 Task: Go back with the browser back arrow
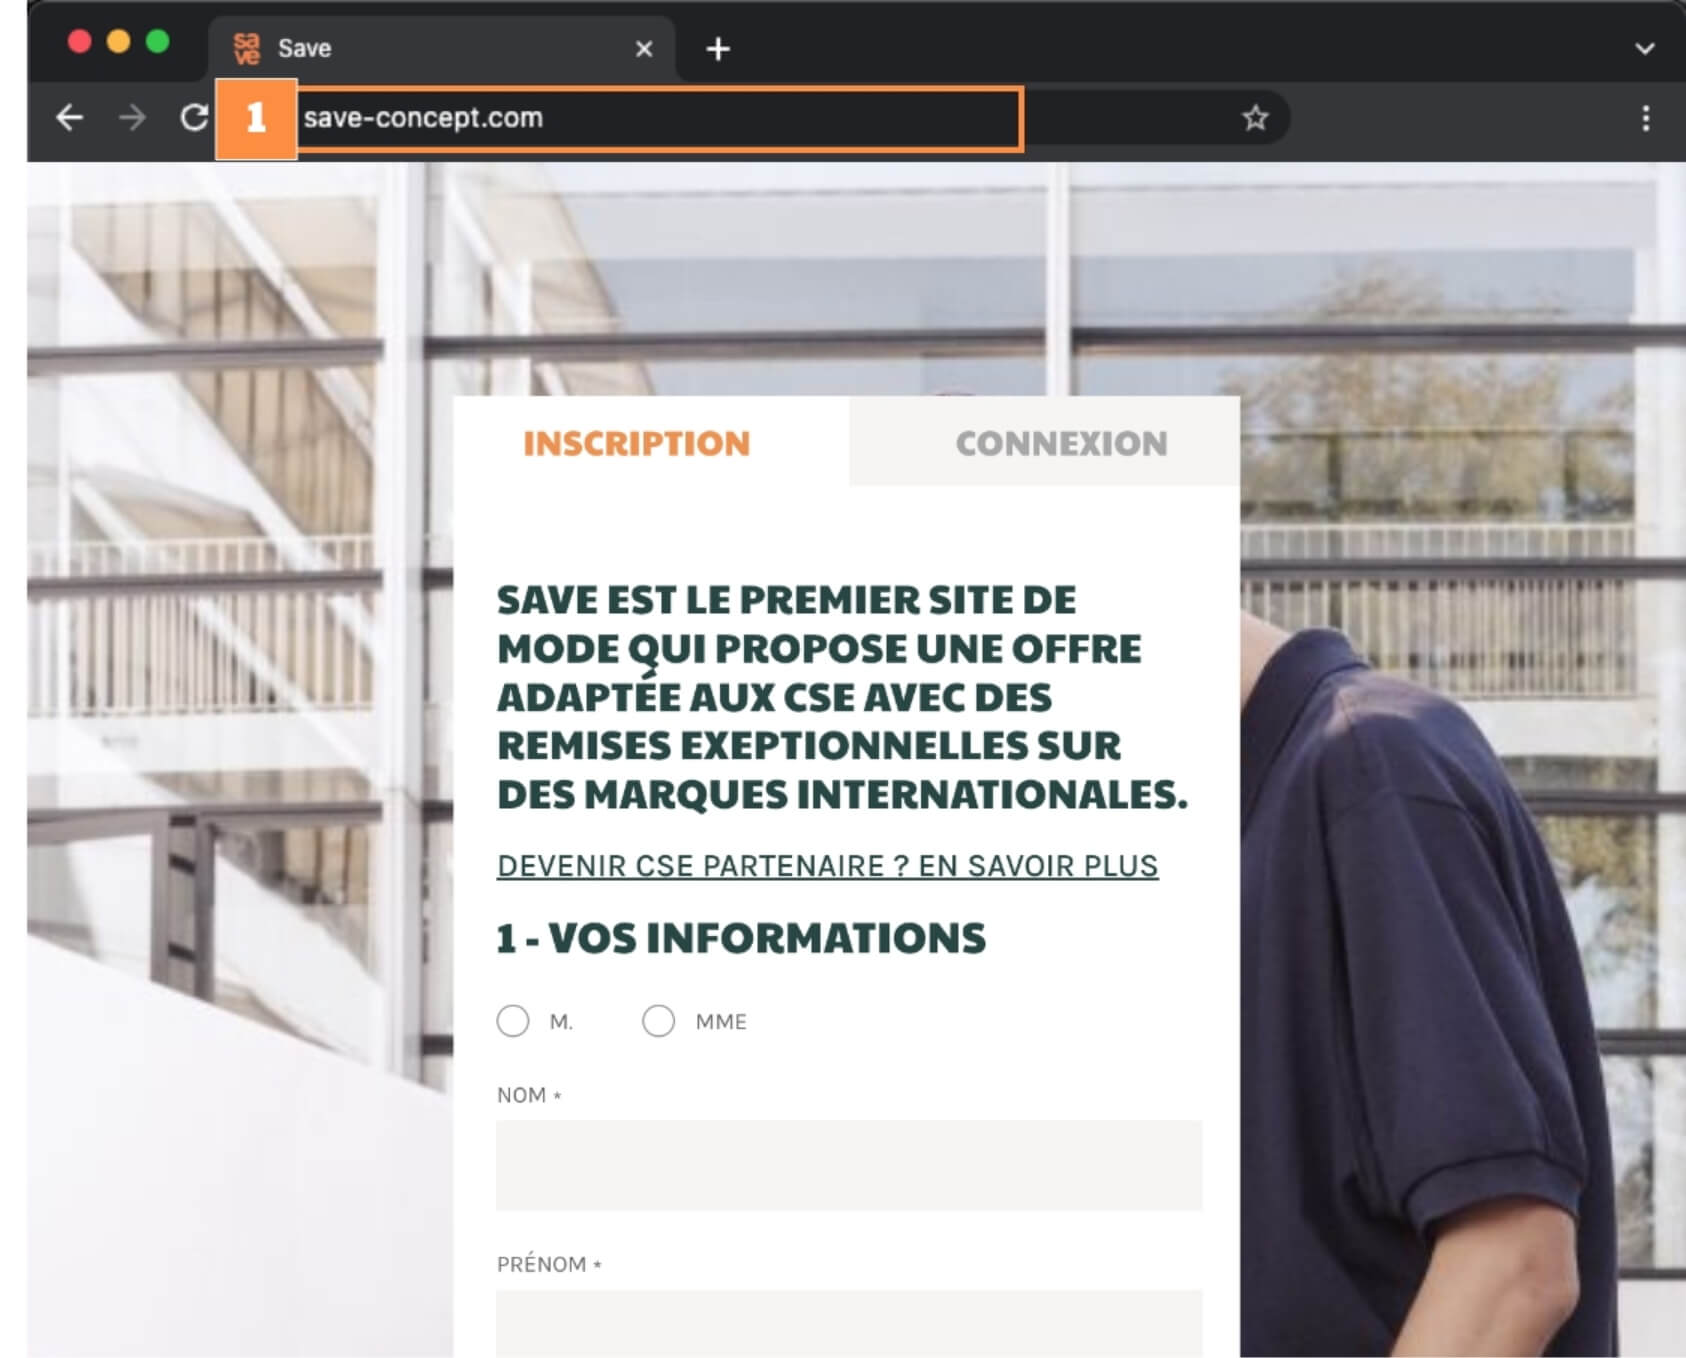click(x=69, y=118)
